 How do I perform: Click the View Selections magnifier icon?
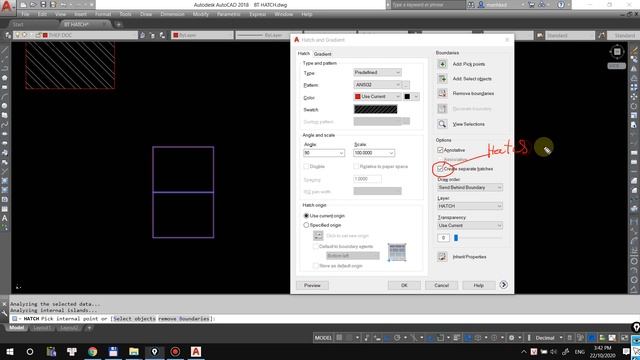pyautogui.click(x=442, y=124)
